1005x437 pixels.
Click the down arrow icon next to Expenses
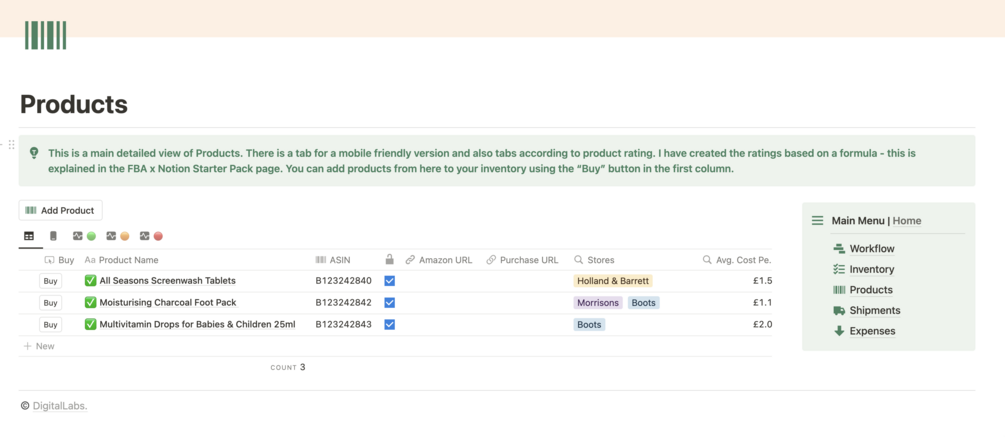[x=839, y=331]
